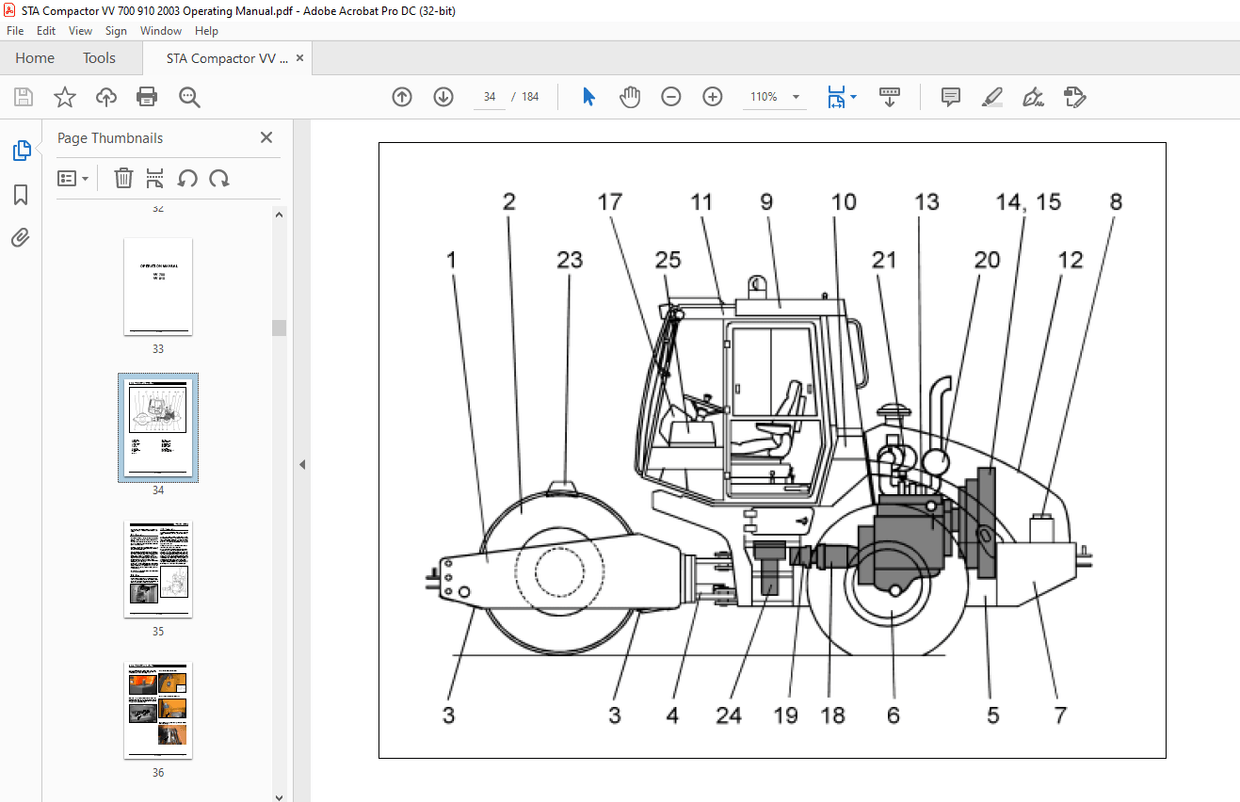Click the Print icon
This screenshot has height=802, width=1240.
click(x=147, y=96)
